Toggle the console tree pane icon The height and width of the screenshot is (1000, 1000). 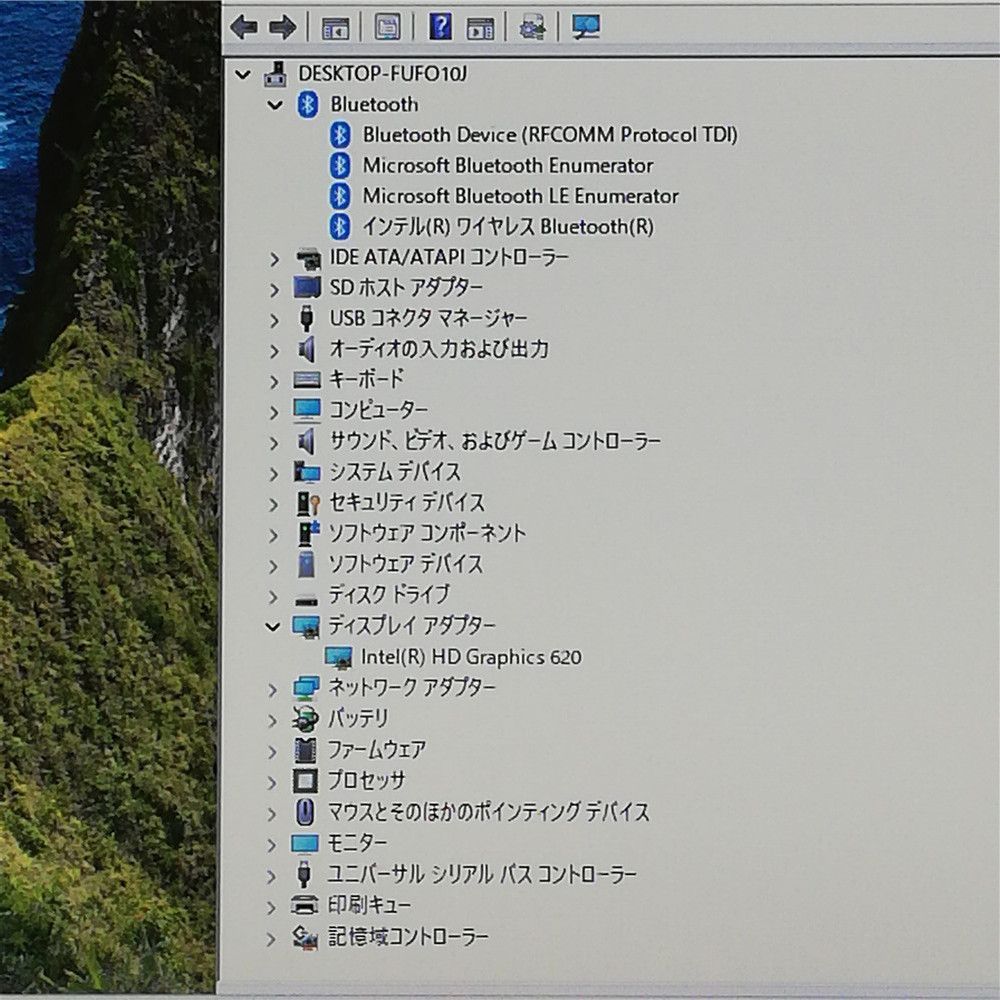335,28
